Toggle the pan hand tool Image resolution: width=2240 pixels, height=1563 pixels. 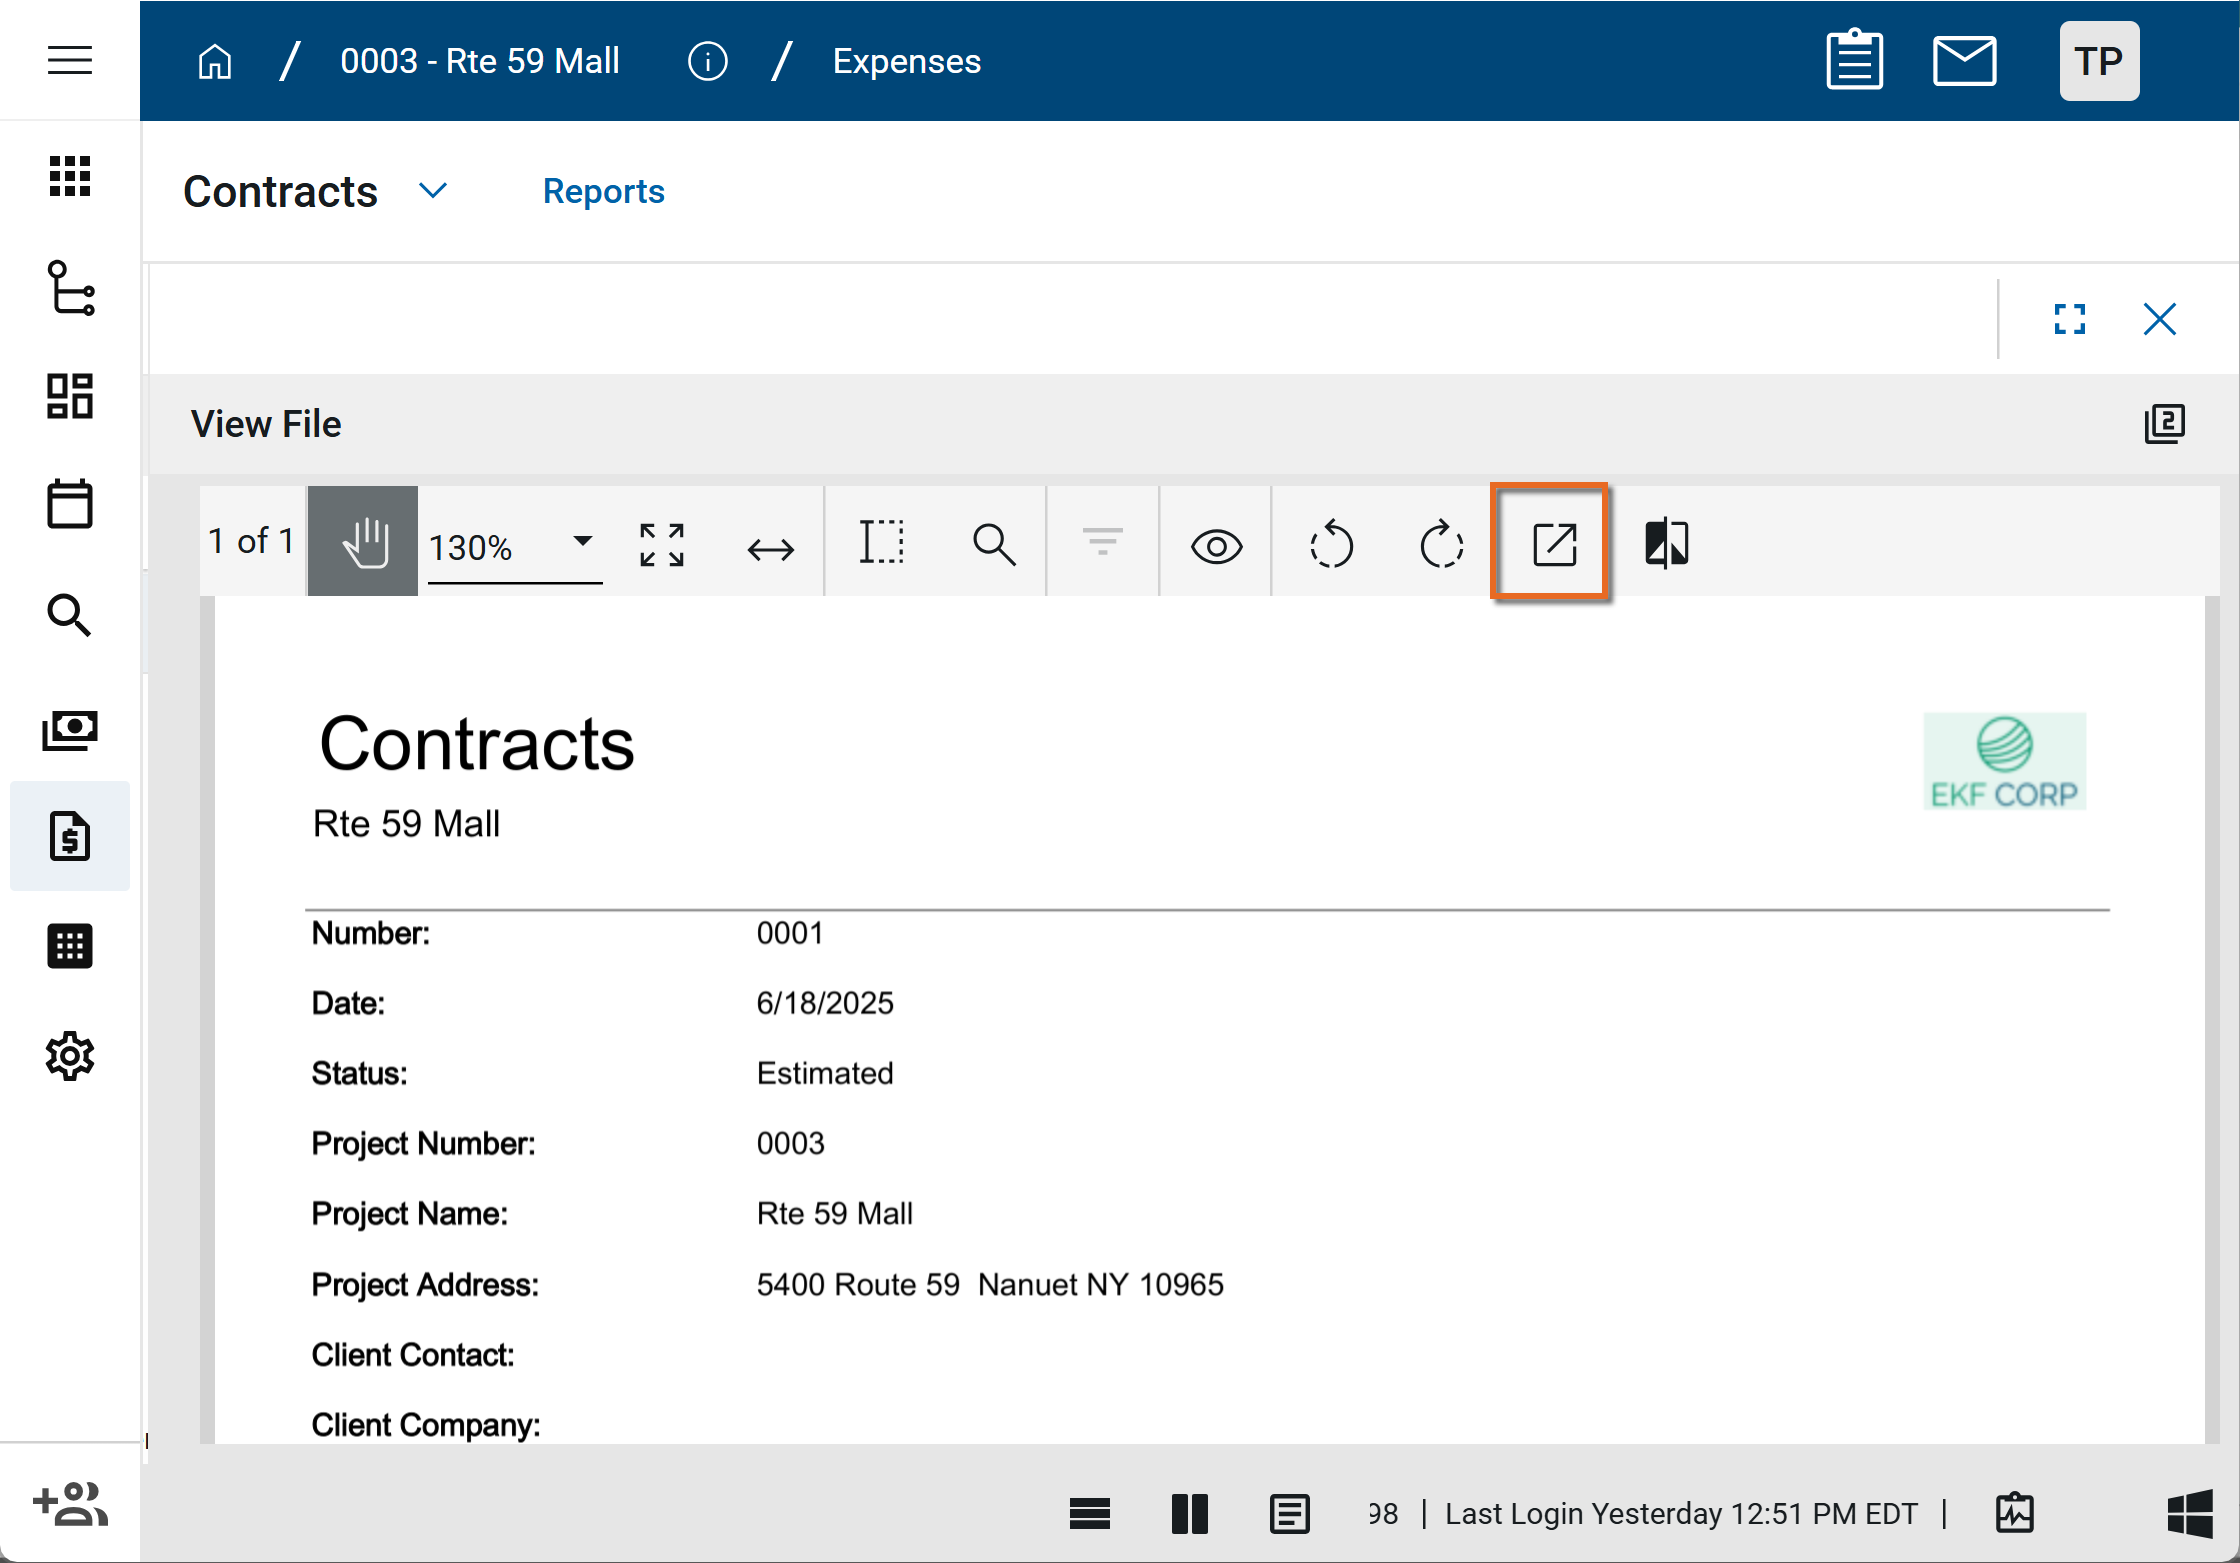click(x=363, y=542)
